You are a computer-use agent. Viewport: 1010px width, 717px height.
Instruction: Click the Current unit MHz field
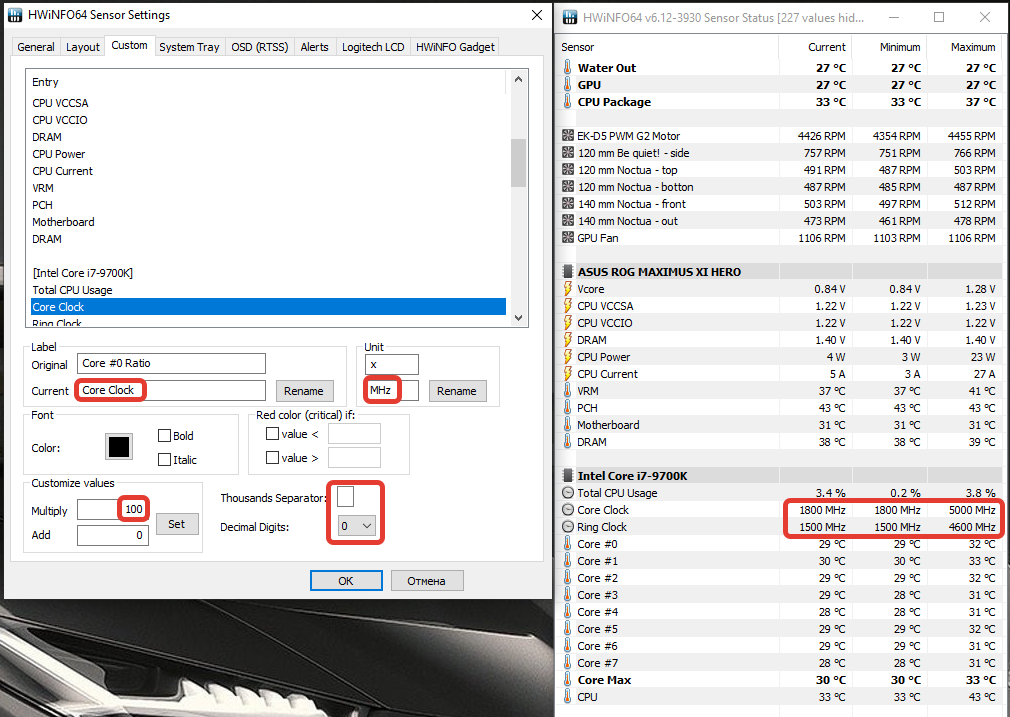pyautogui.click(x=392, y=390)
